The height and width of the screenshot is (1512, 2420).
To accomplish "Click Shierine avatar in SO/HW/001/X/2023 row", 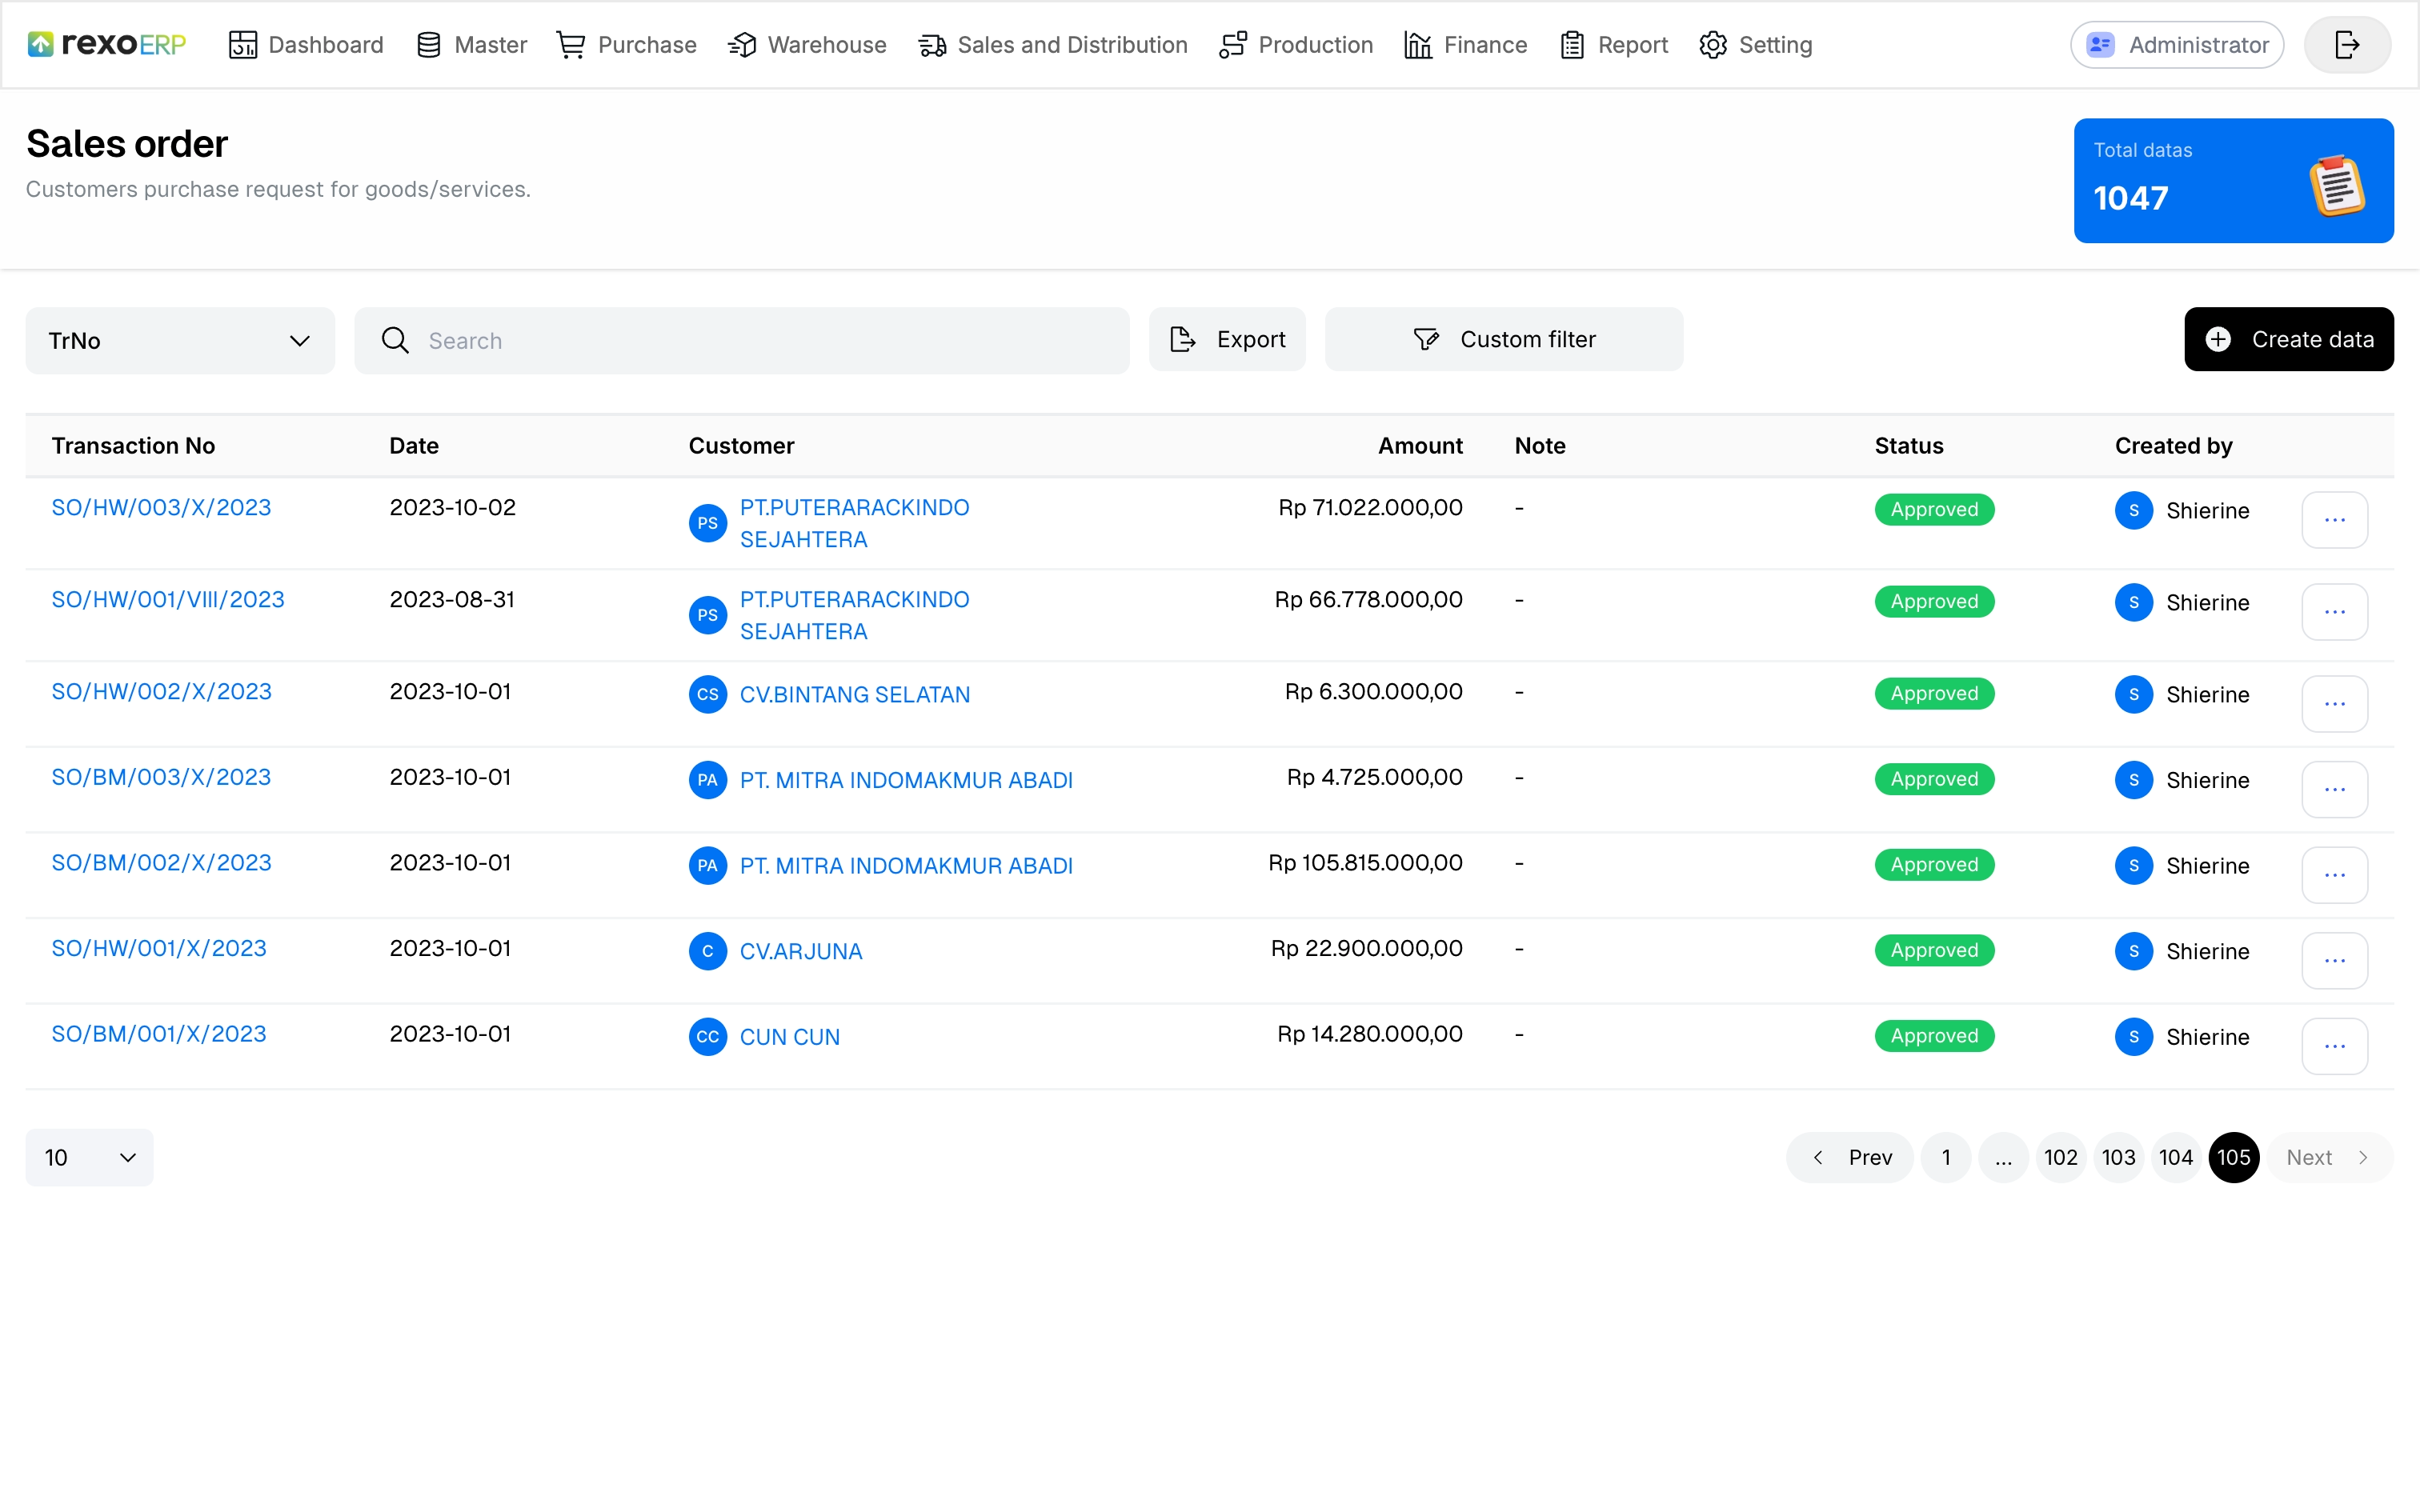I will [x=2134, y=952].
